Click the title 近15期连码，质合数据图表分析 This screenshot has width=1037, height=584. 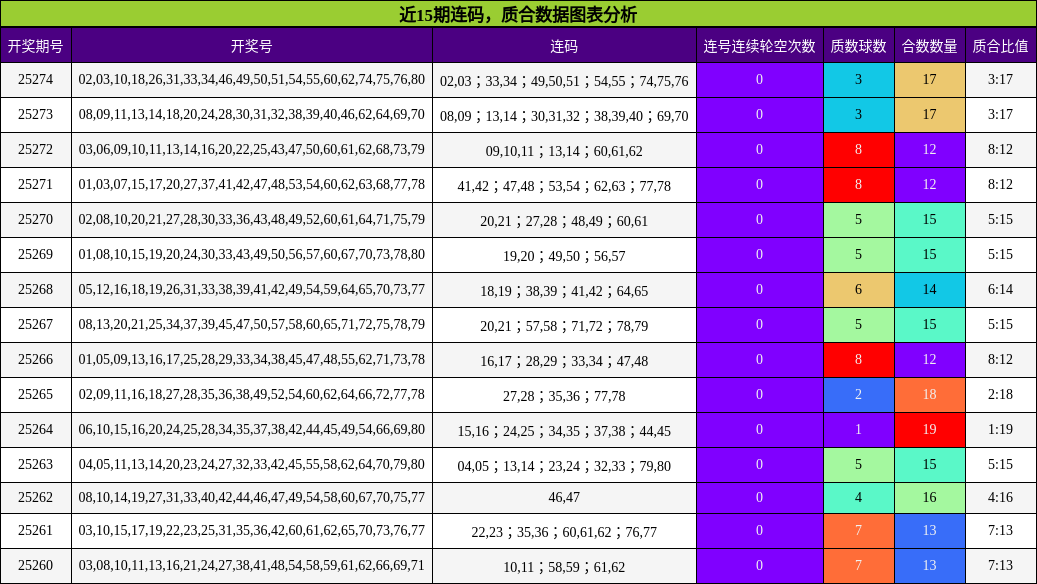click(518, 14)
